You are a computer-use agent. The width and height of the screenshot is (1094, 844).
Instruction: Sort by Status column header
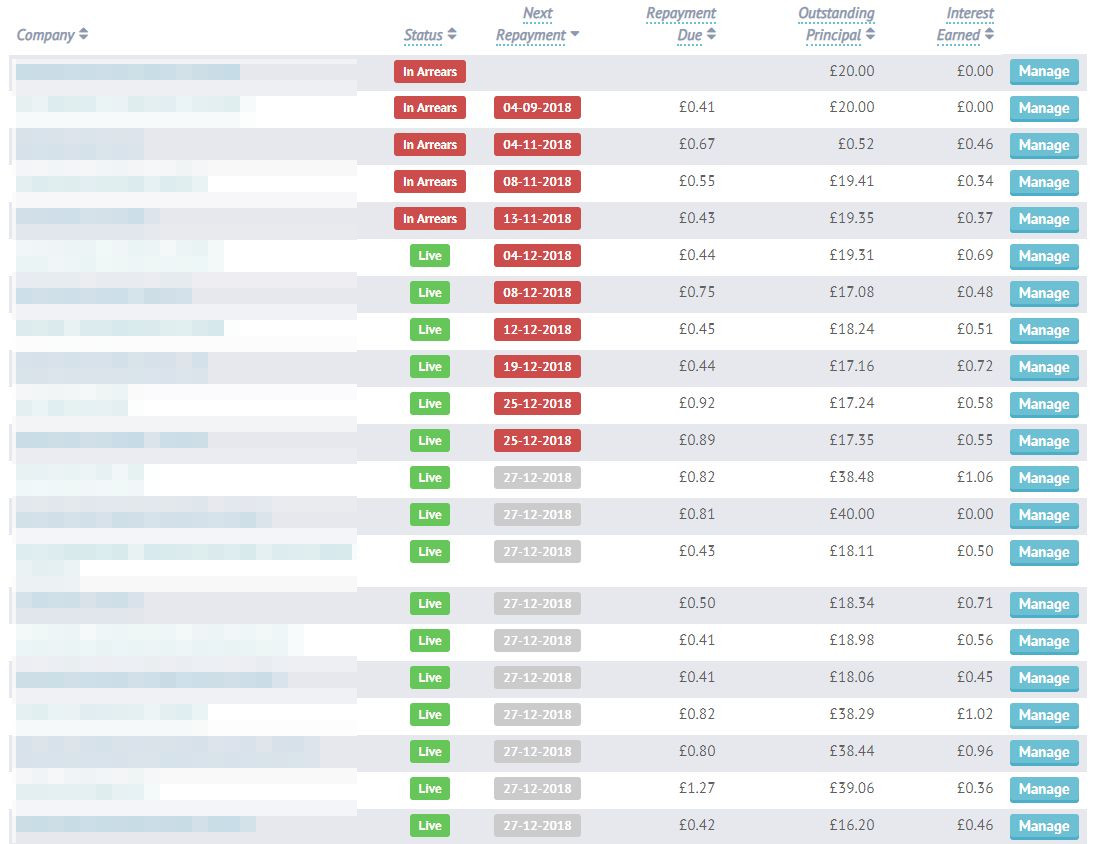pyautogui.click(x=424, y=35)
